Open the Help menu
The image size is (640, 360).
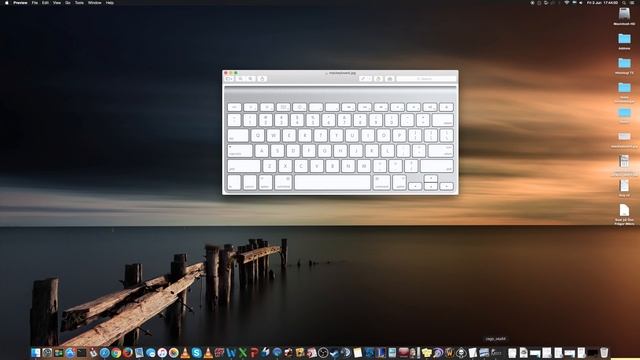[x=110, y=2]
